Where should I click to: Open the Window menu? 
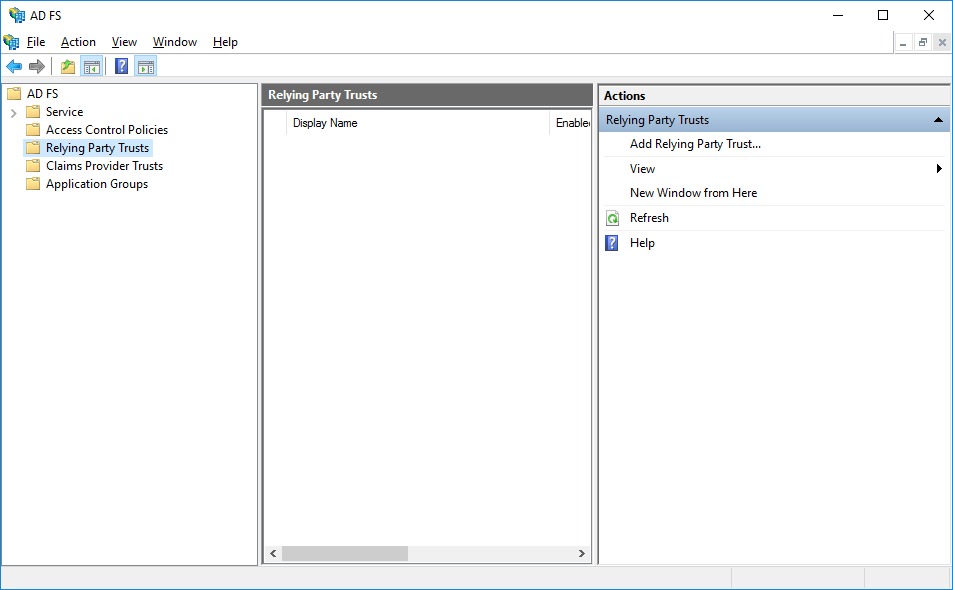click(174, 42)
